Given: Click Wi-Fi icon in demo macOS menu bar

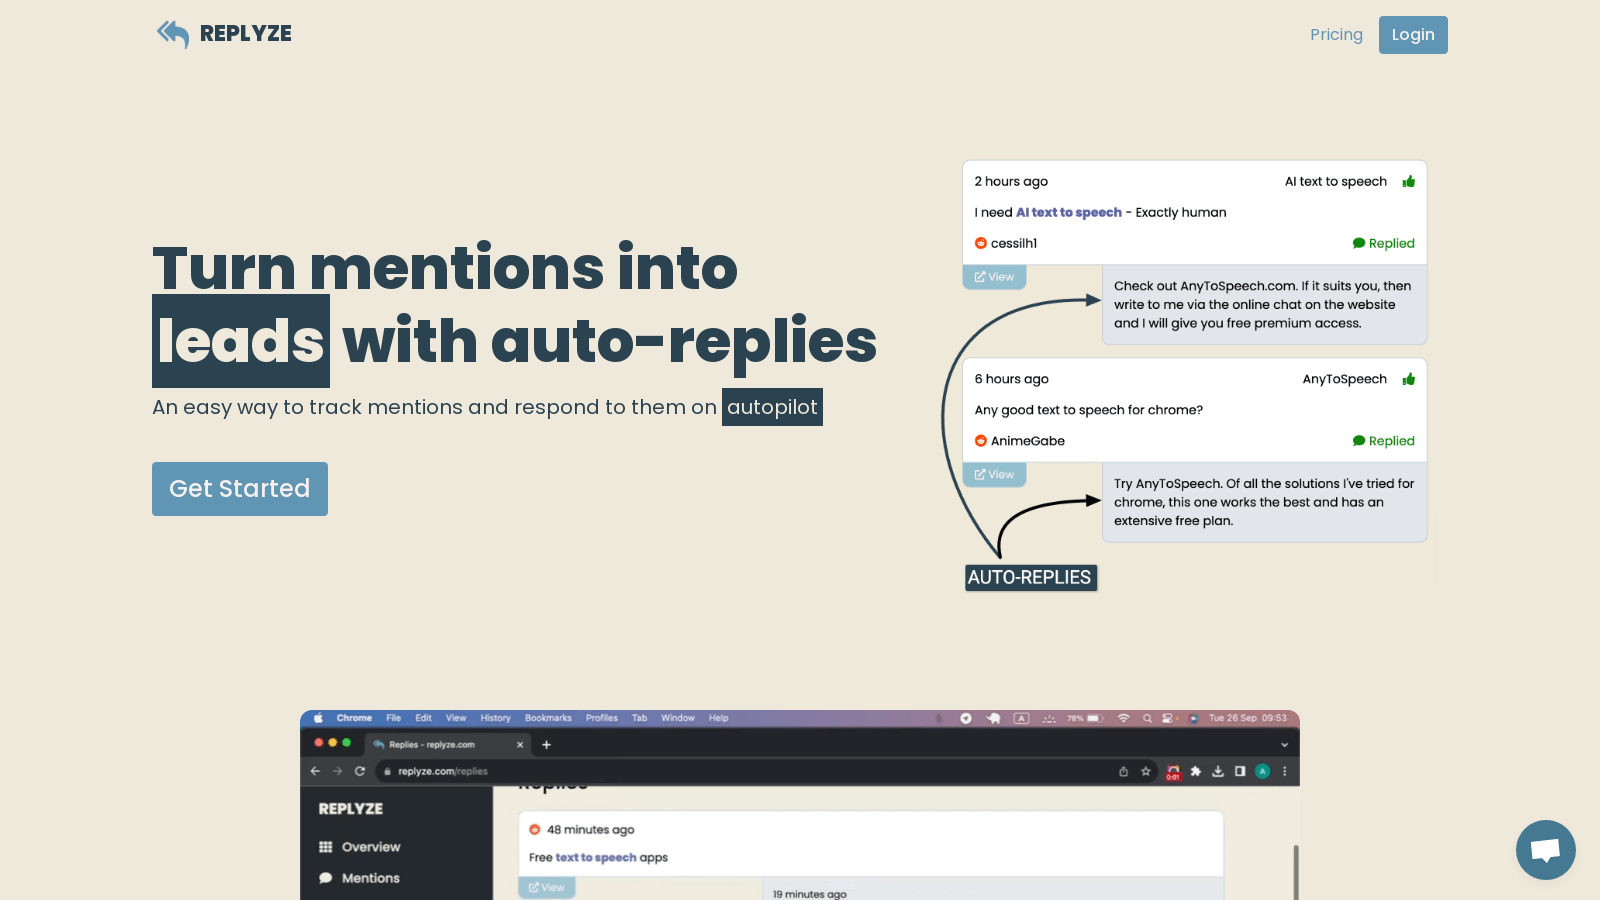Looking at the screenshot, I should (x=1123, y=718).
